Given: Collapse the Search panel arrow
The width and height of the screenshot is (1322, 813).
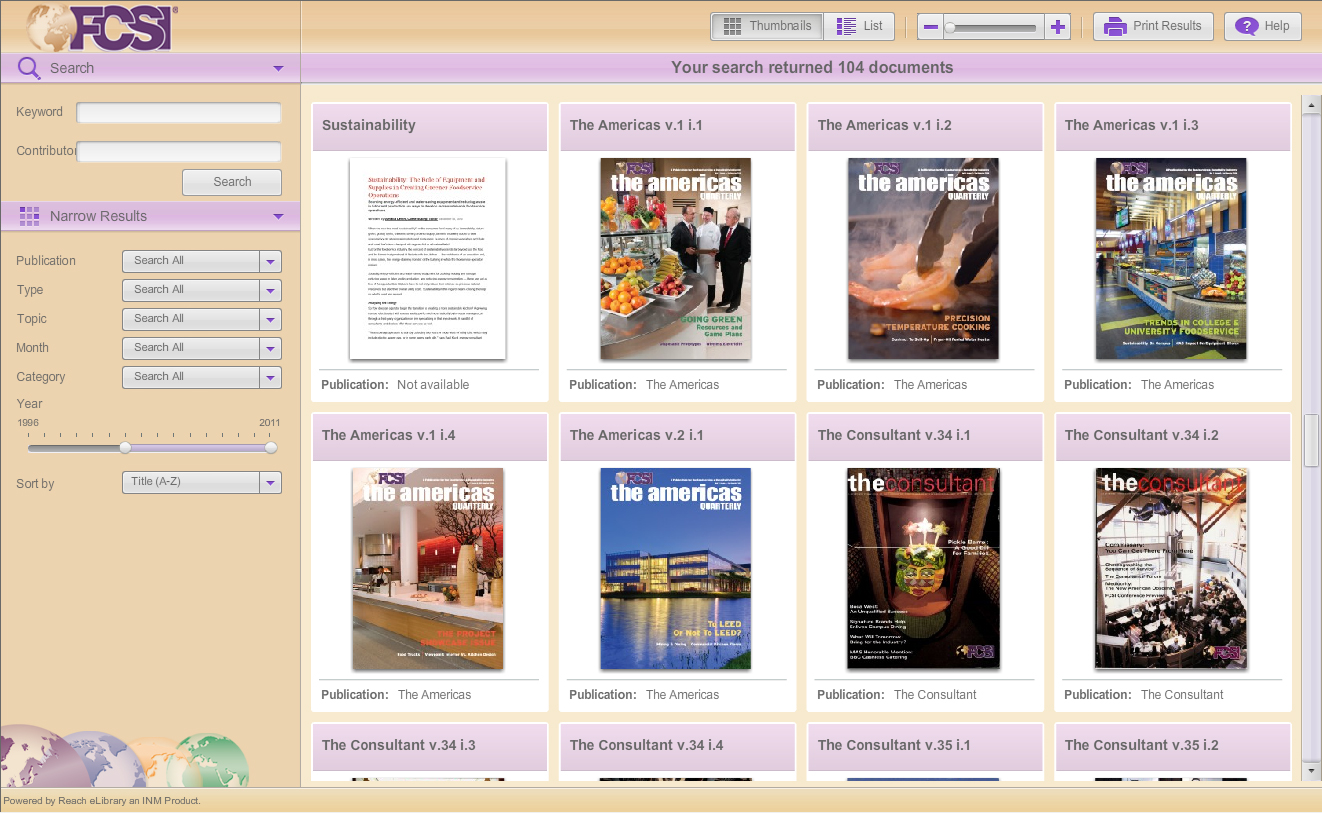Looking at the screenshot, I should [x=278, y=68].
